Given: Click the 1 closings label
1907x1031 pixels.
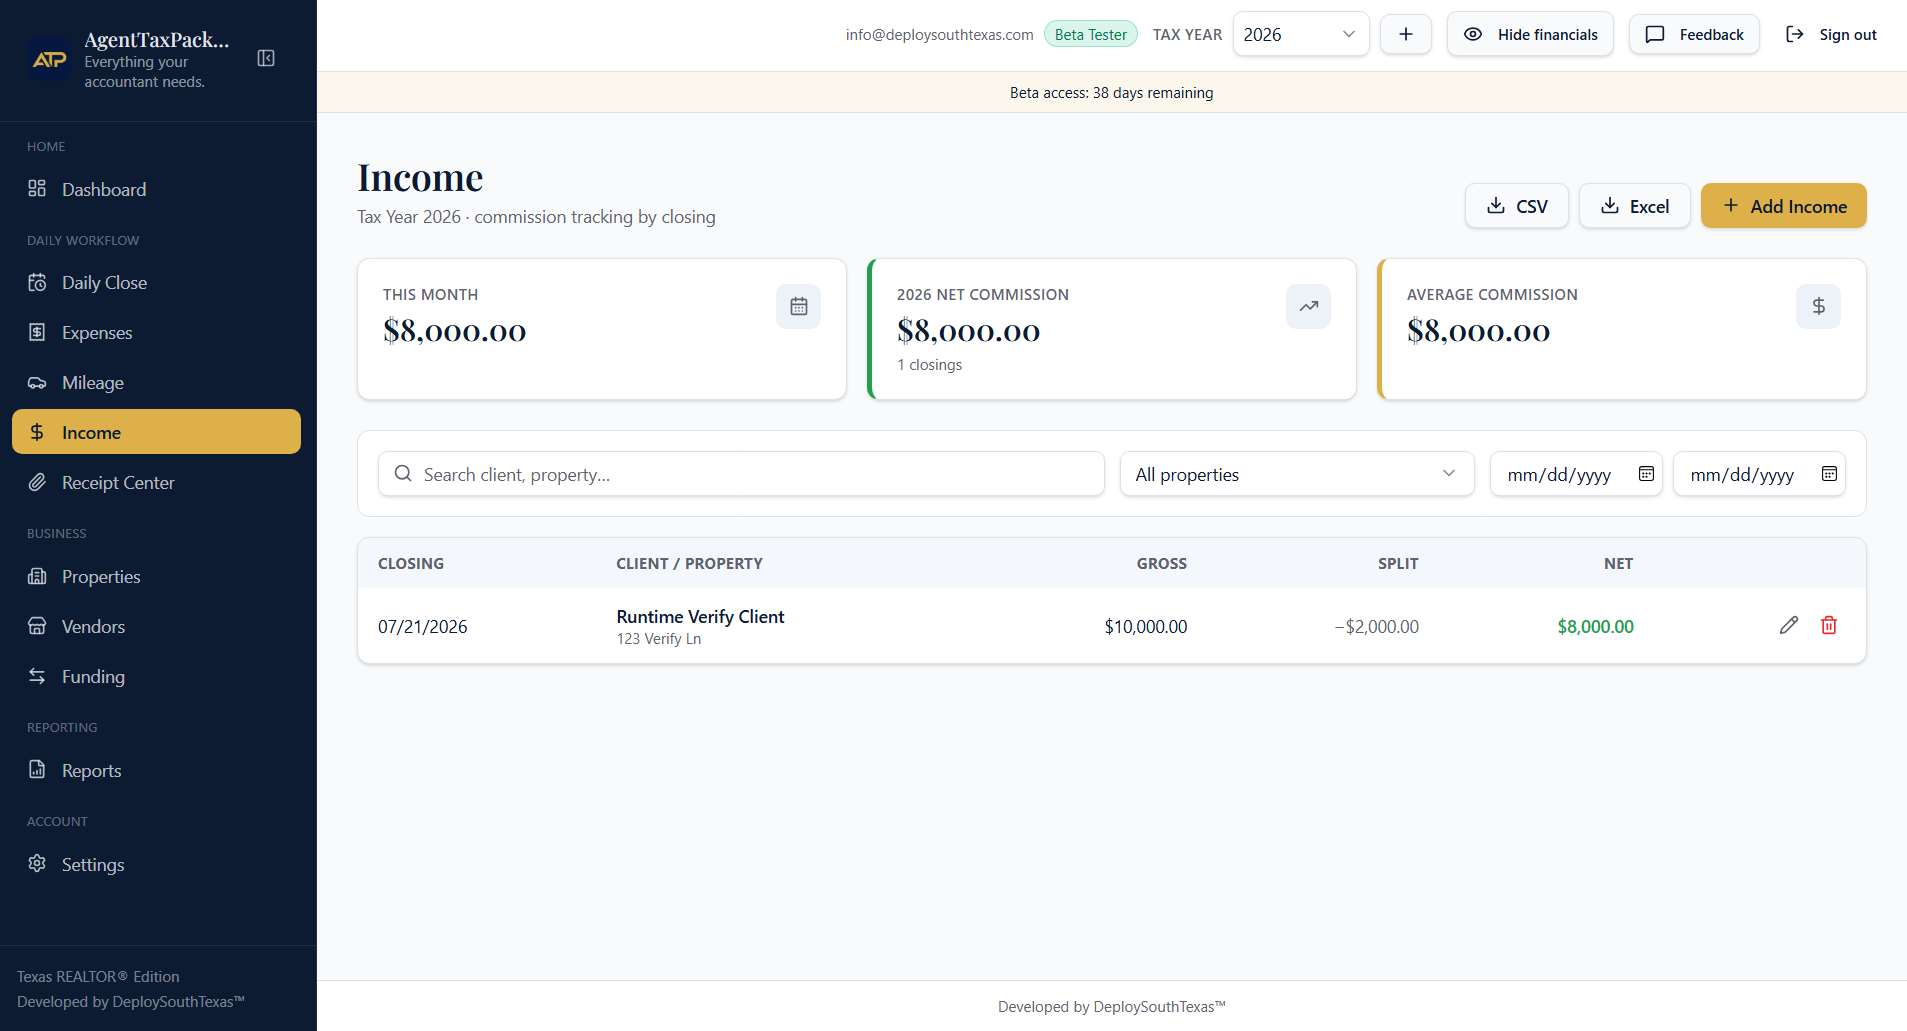Looking at the screenshot, I should click(x=929, y=365).
